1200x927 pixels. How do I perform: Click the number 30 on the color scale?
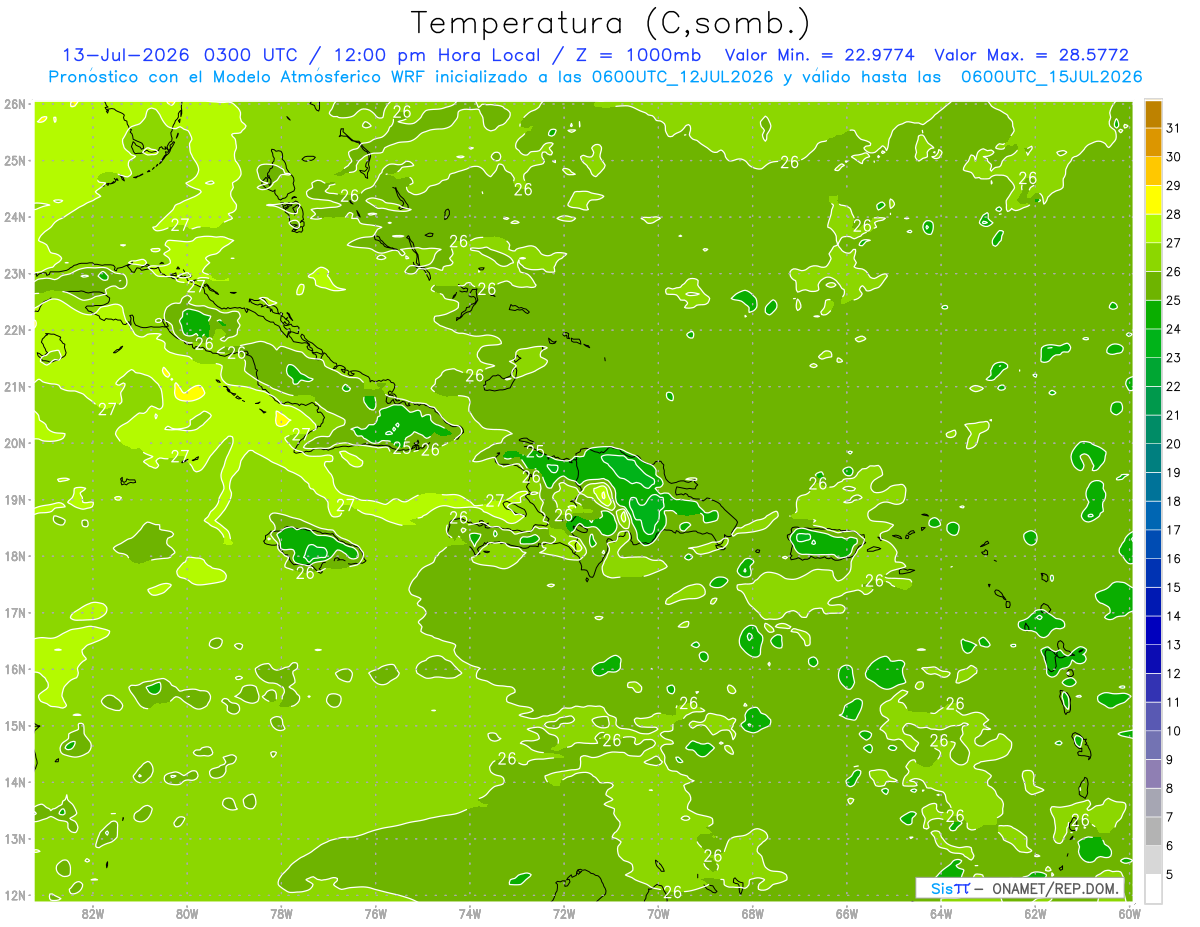tap(1173, 157)
